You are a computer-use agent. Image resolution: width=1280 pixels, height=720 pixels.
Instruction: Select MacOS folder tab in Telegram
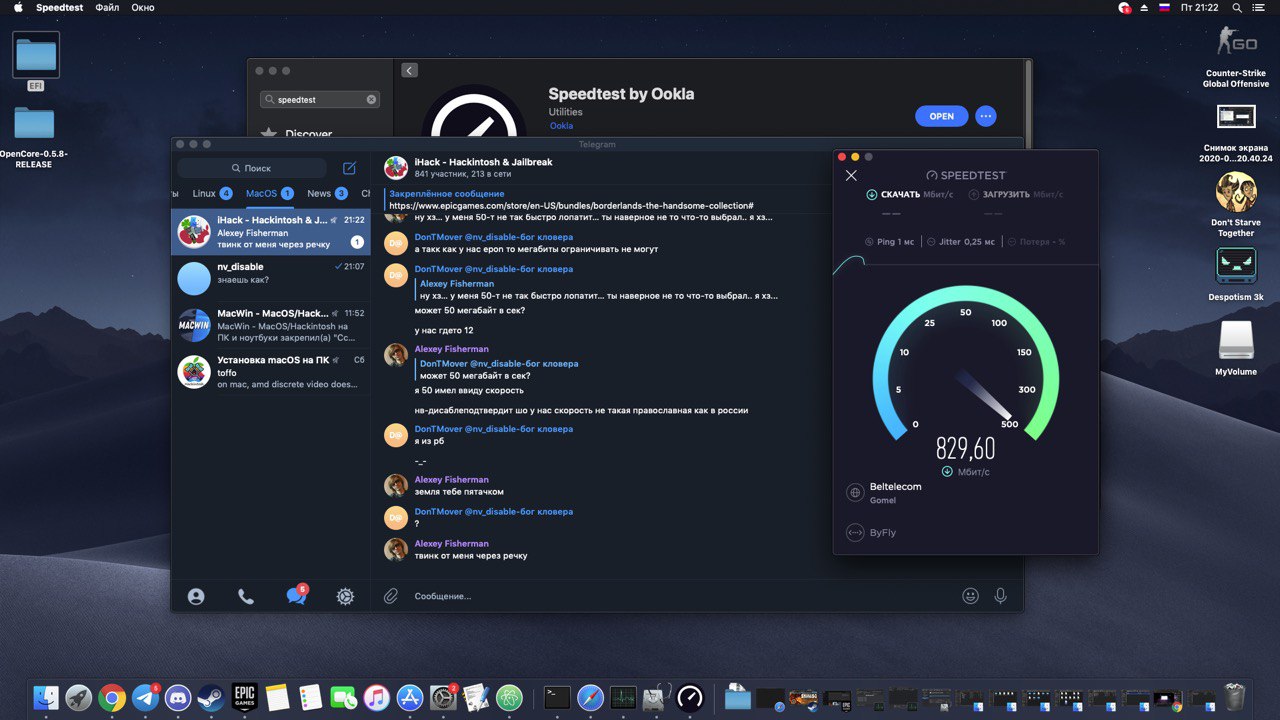pyautogui.click(x=269, y=193)
